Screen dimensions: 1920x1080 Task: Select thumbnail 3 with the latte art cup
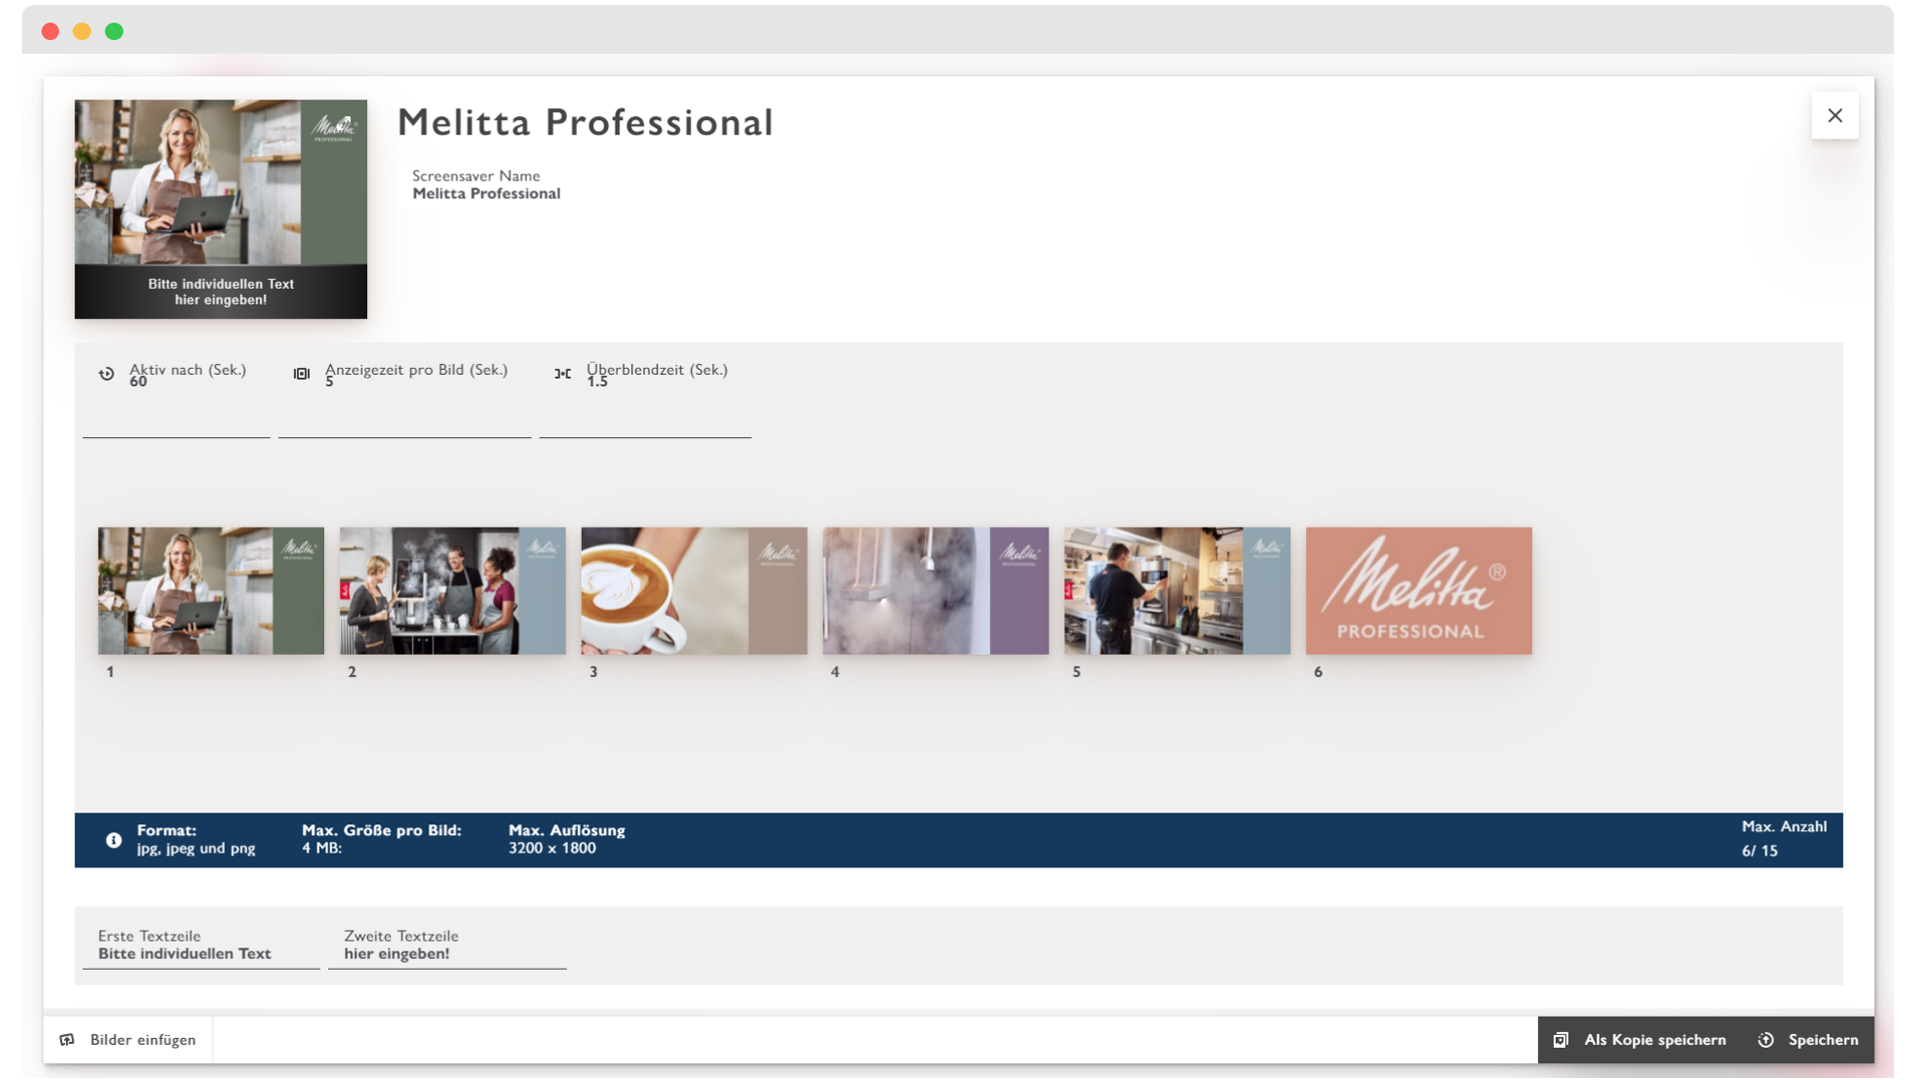[694, 591]
